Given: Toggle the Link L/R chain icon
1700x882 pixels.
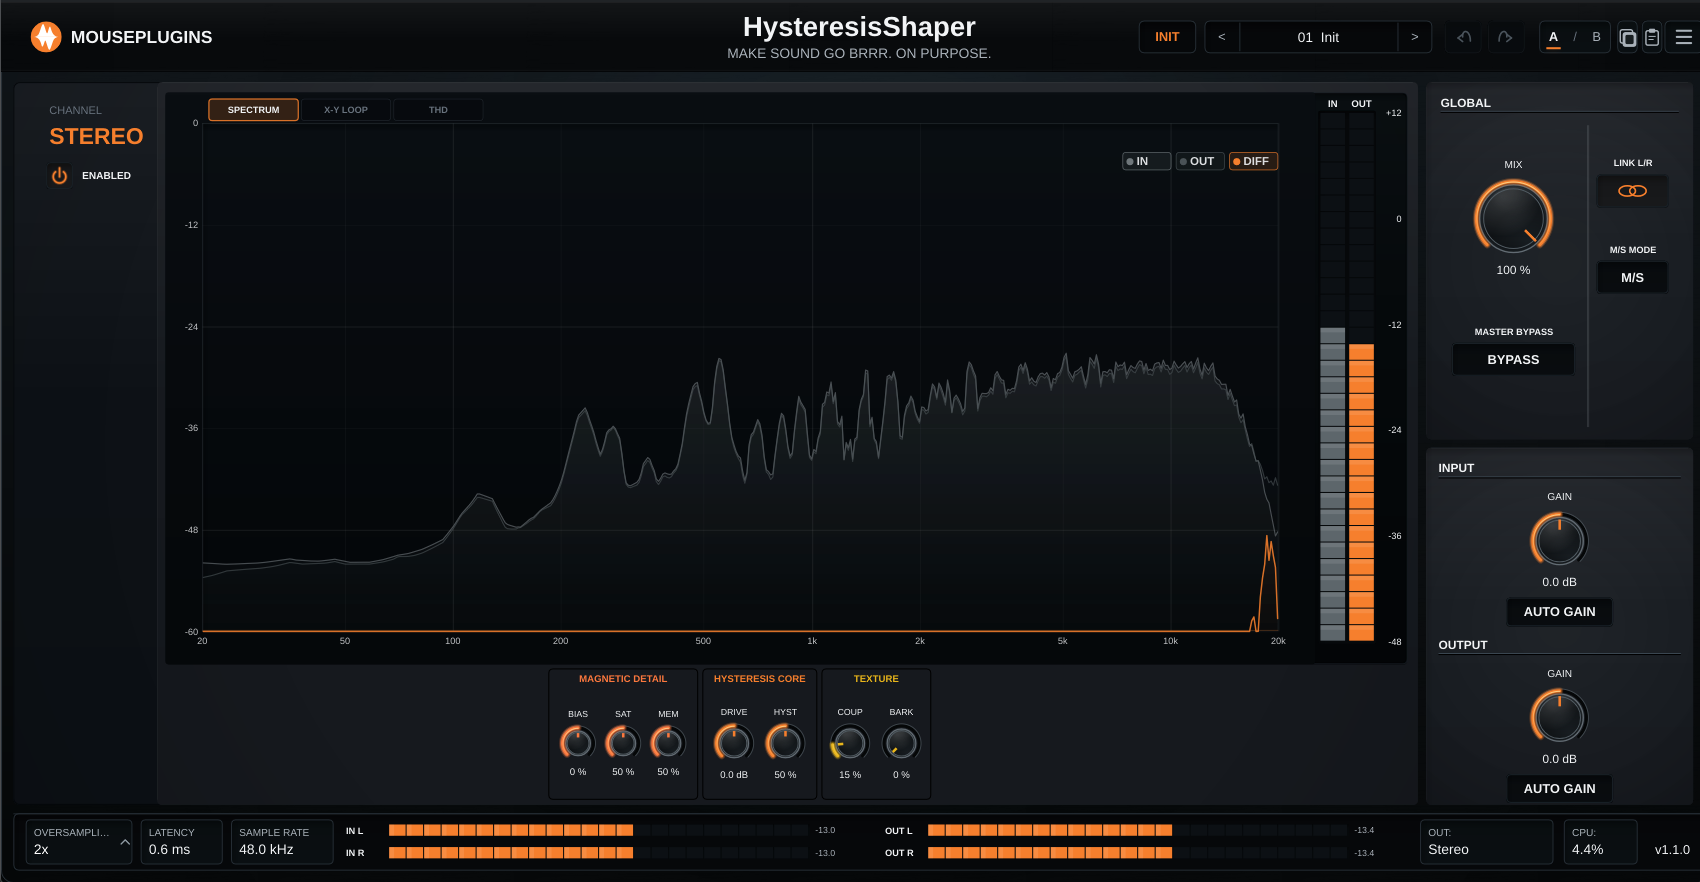Looking at the screenshot, I should click(1632, 191).
